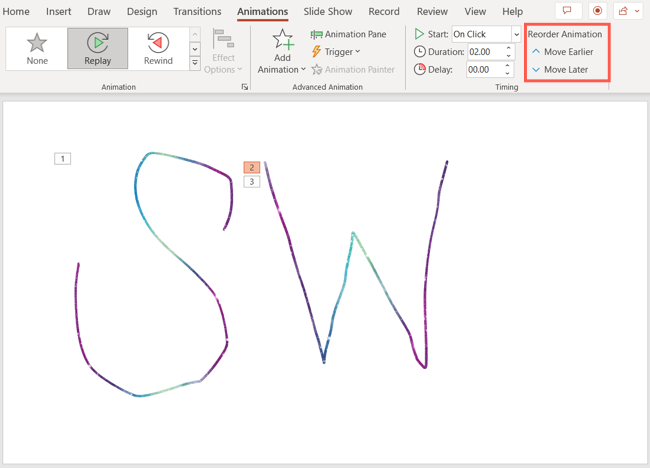Select animation marker 1 on slide
Image resolution: width=650 pixels, height=468 pixels.
point(63,158)
